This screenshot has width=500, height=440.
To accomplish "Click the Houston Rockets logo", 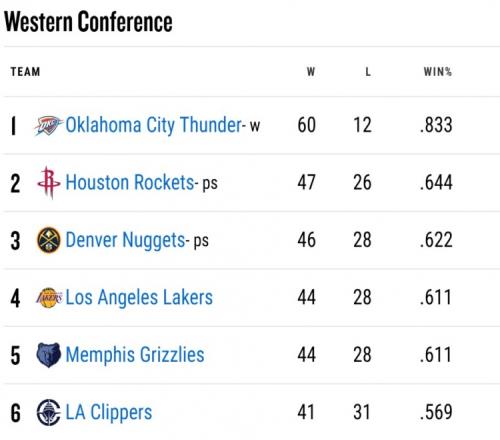I will 49,183.
